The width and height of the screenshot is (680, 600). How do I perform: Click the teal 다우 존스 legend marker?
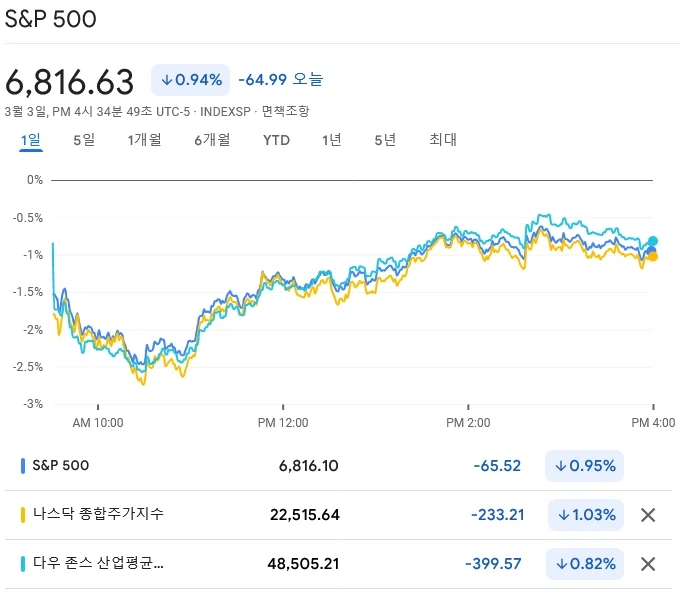click(23, 564)
